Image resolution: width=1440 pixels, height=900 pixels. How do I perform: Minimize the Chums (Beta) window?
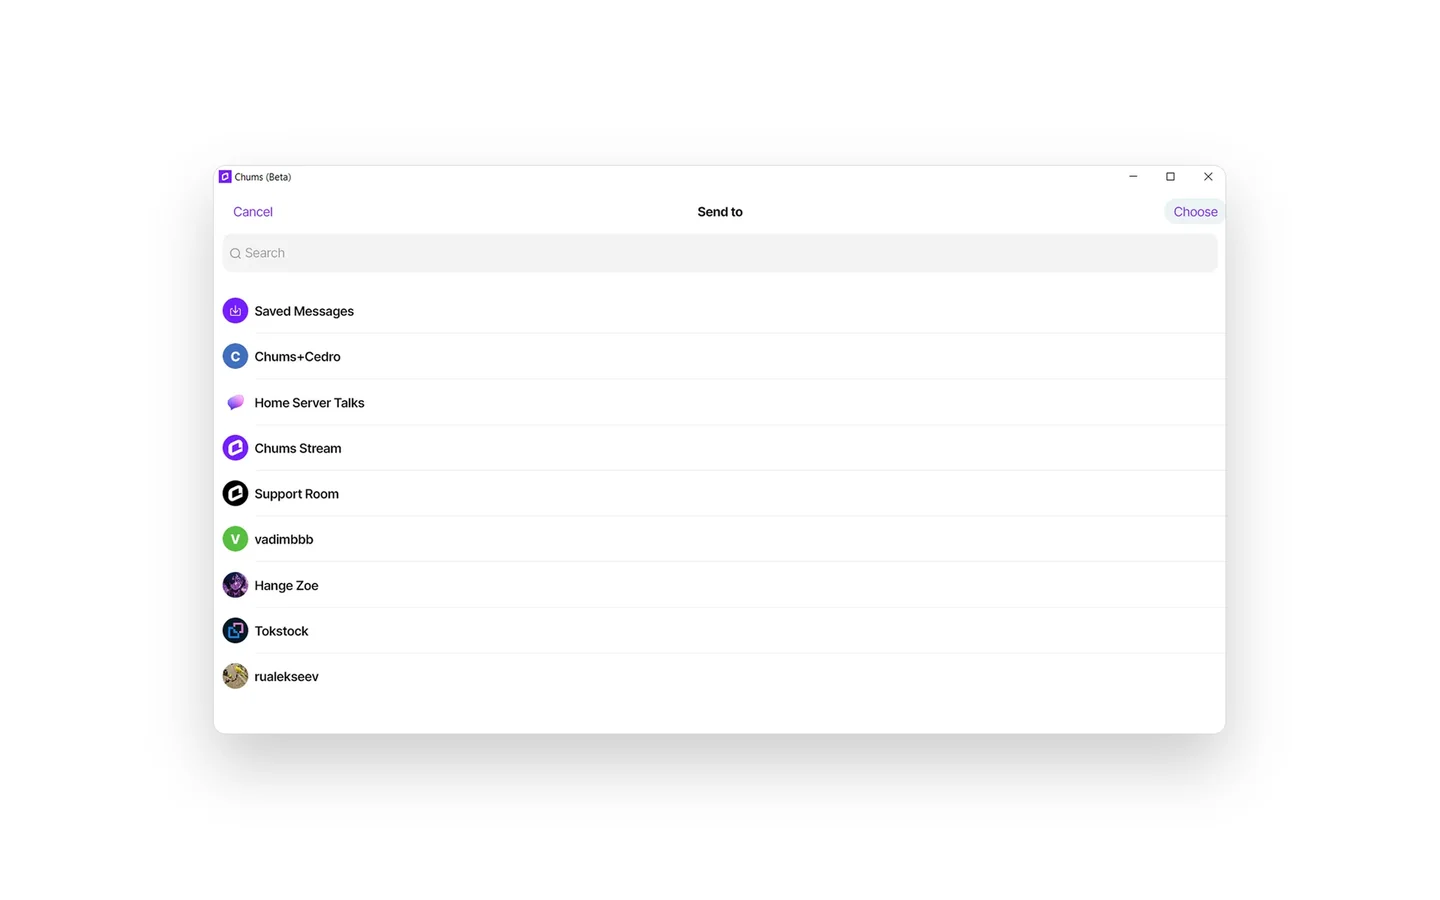pos(1133,177)
